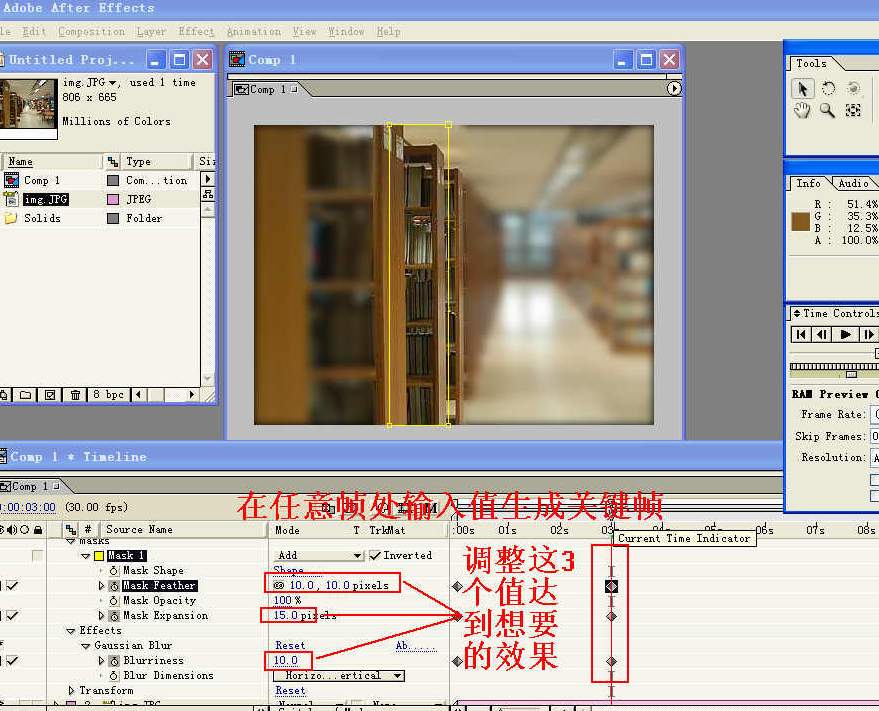879x711 pixels.
Task: Click the yellow Mask 1 color swatch
Action: (x=99, y=556)
